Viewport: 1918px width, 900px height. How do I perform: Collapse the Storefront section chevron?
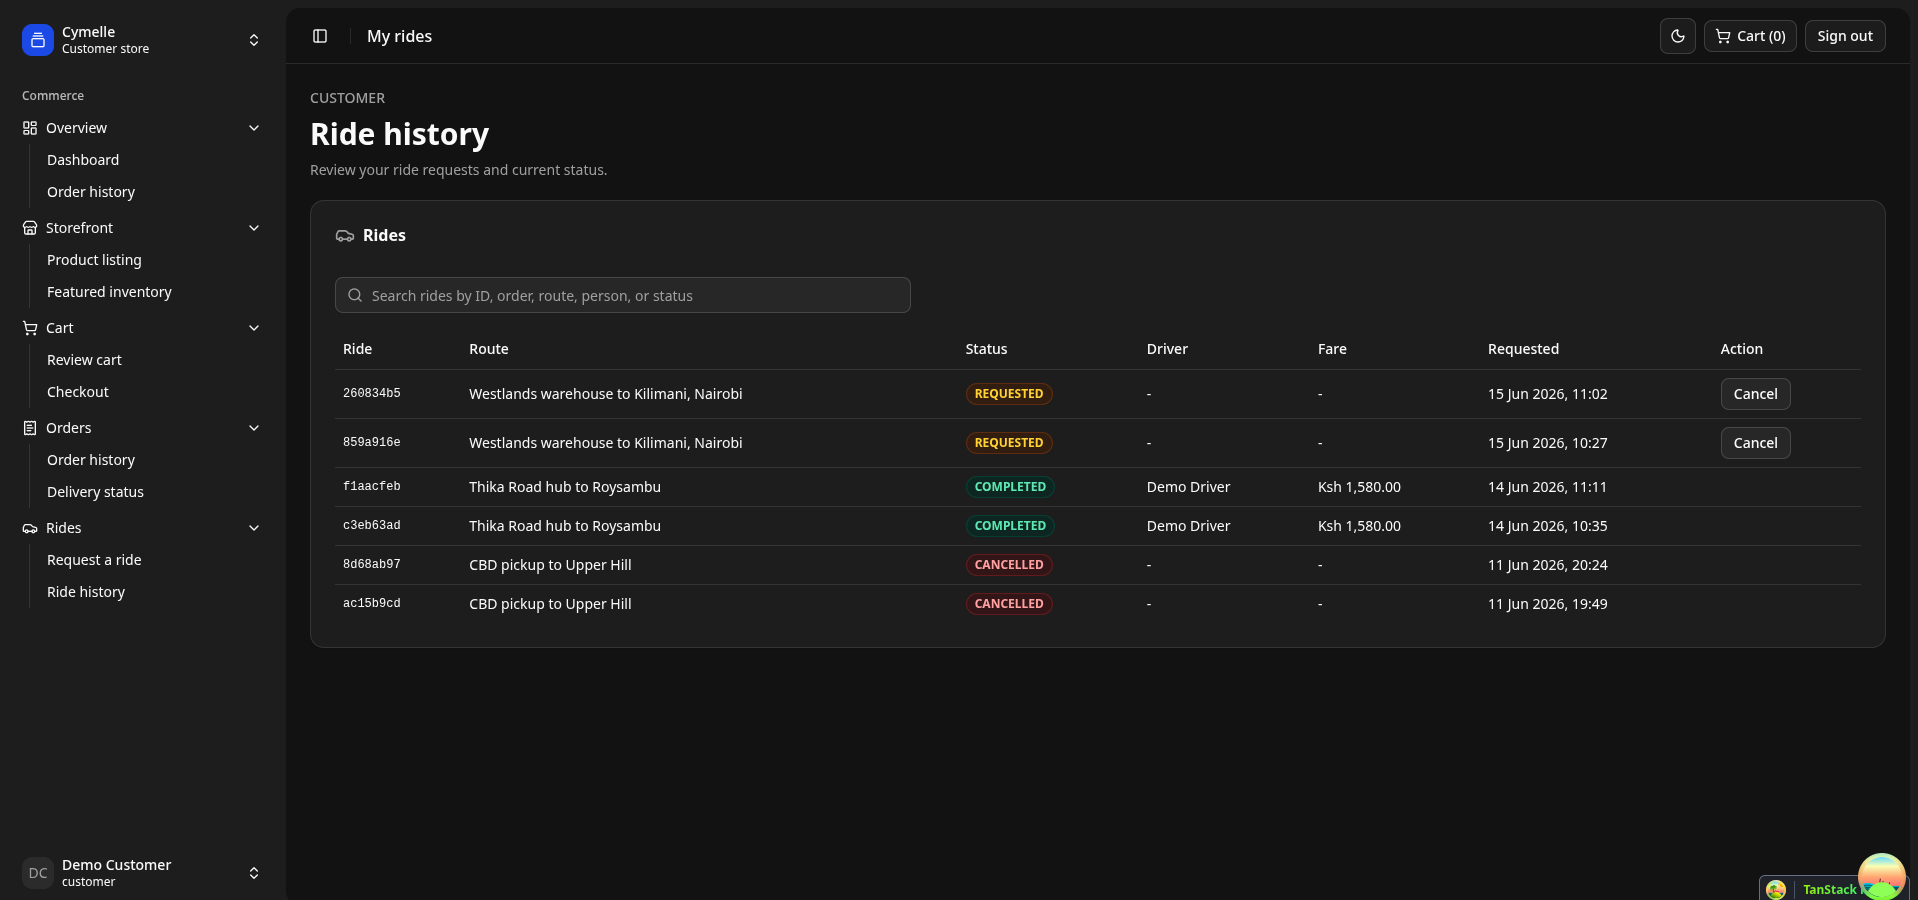point(254,228)
